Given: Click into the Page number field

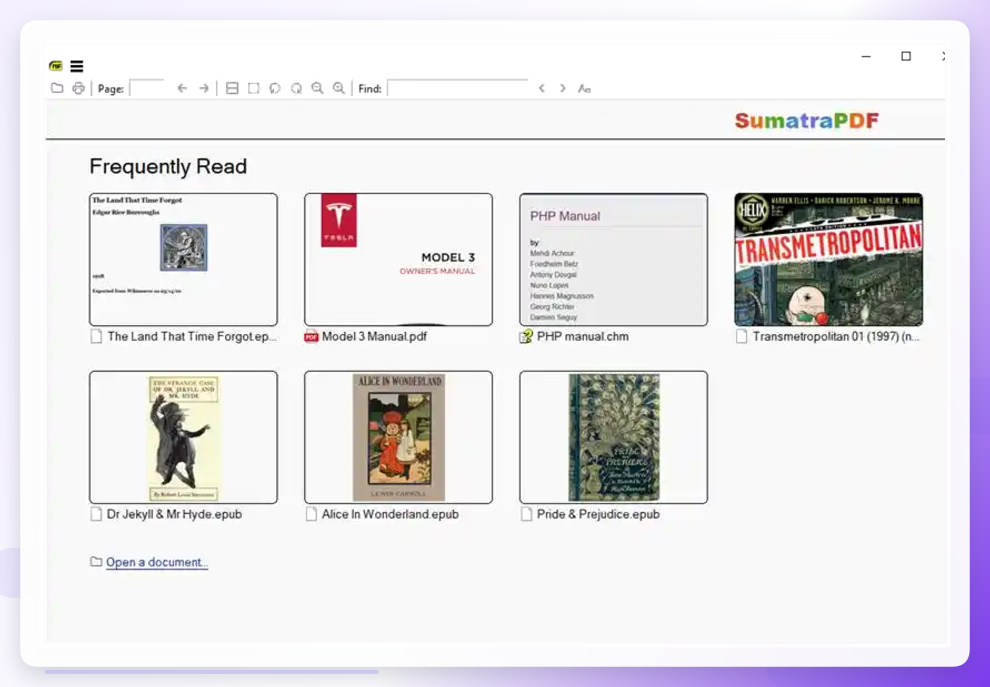Looking at the screenshot, I should point(146,88).
